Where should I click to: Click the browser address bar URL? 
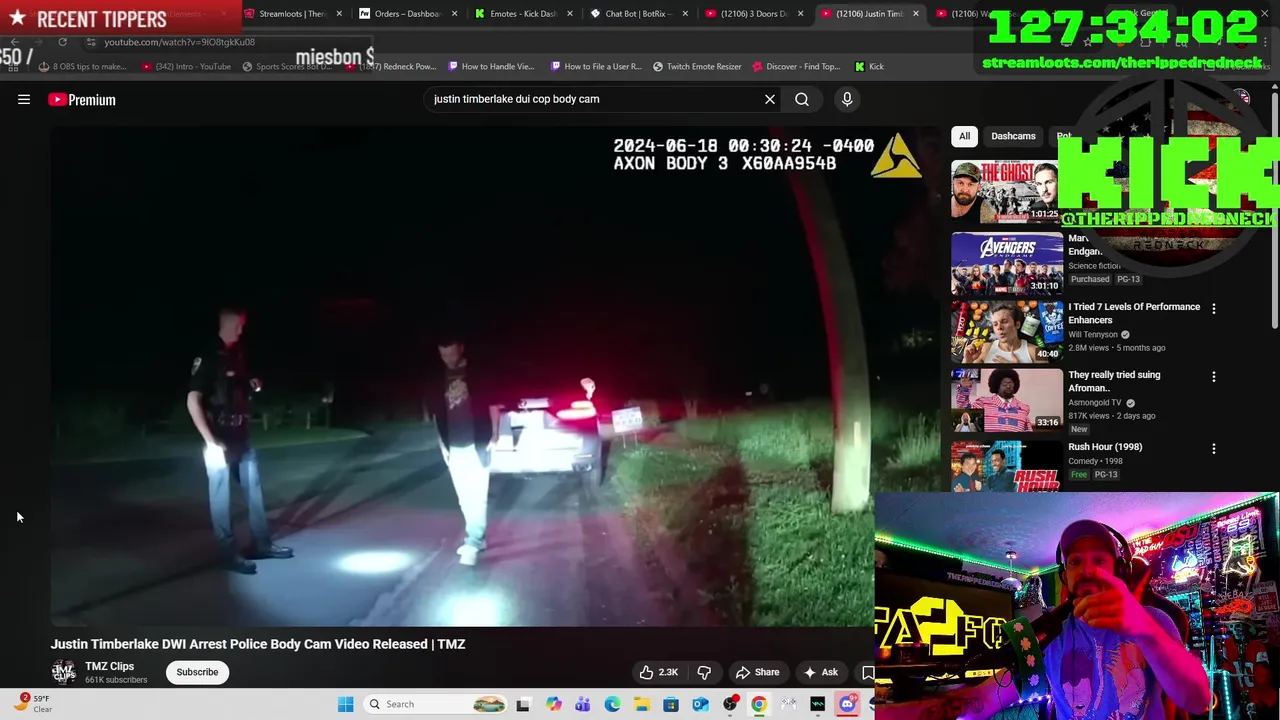[179, 42]
